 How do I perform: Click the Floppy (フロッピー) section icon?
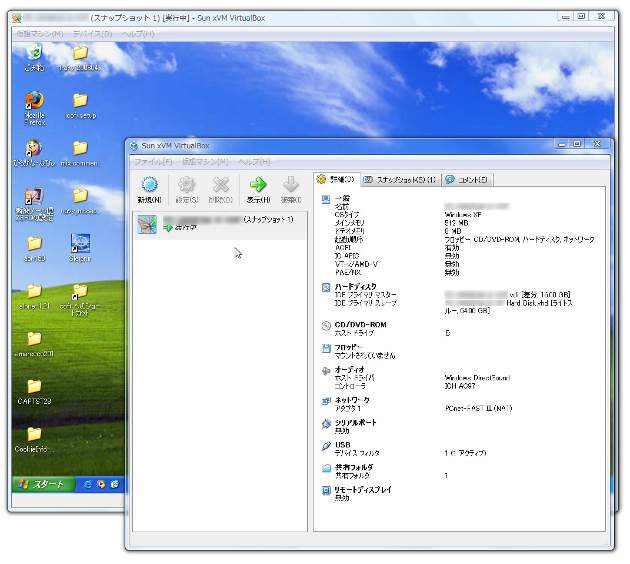(x=326, y=348)
